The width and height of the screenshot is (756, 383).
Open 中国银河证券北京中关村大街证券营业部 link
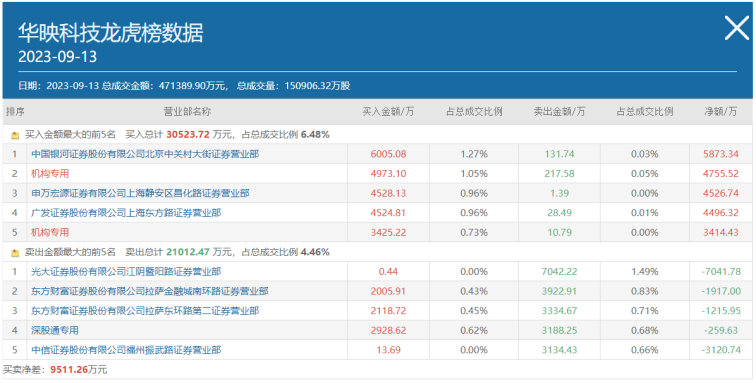[x=145, y=154]
